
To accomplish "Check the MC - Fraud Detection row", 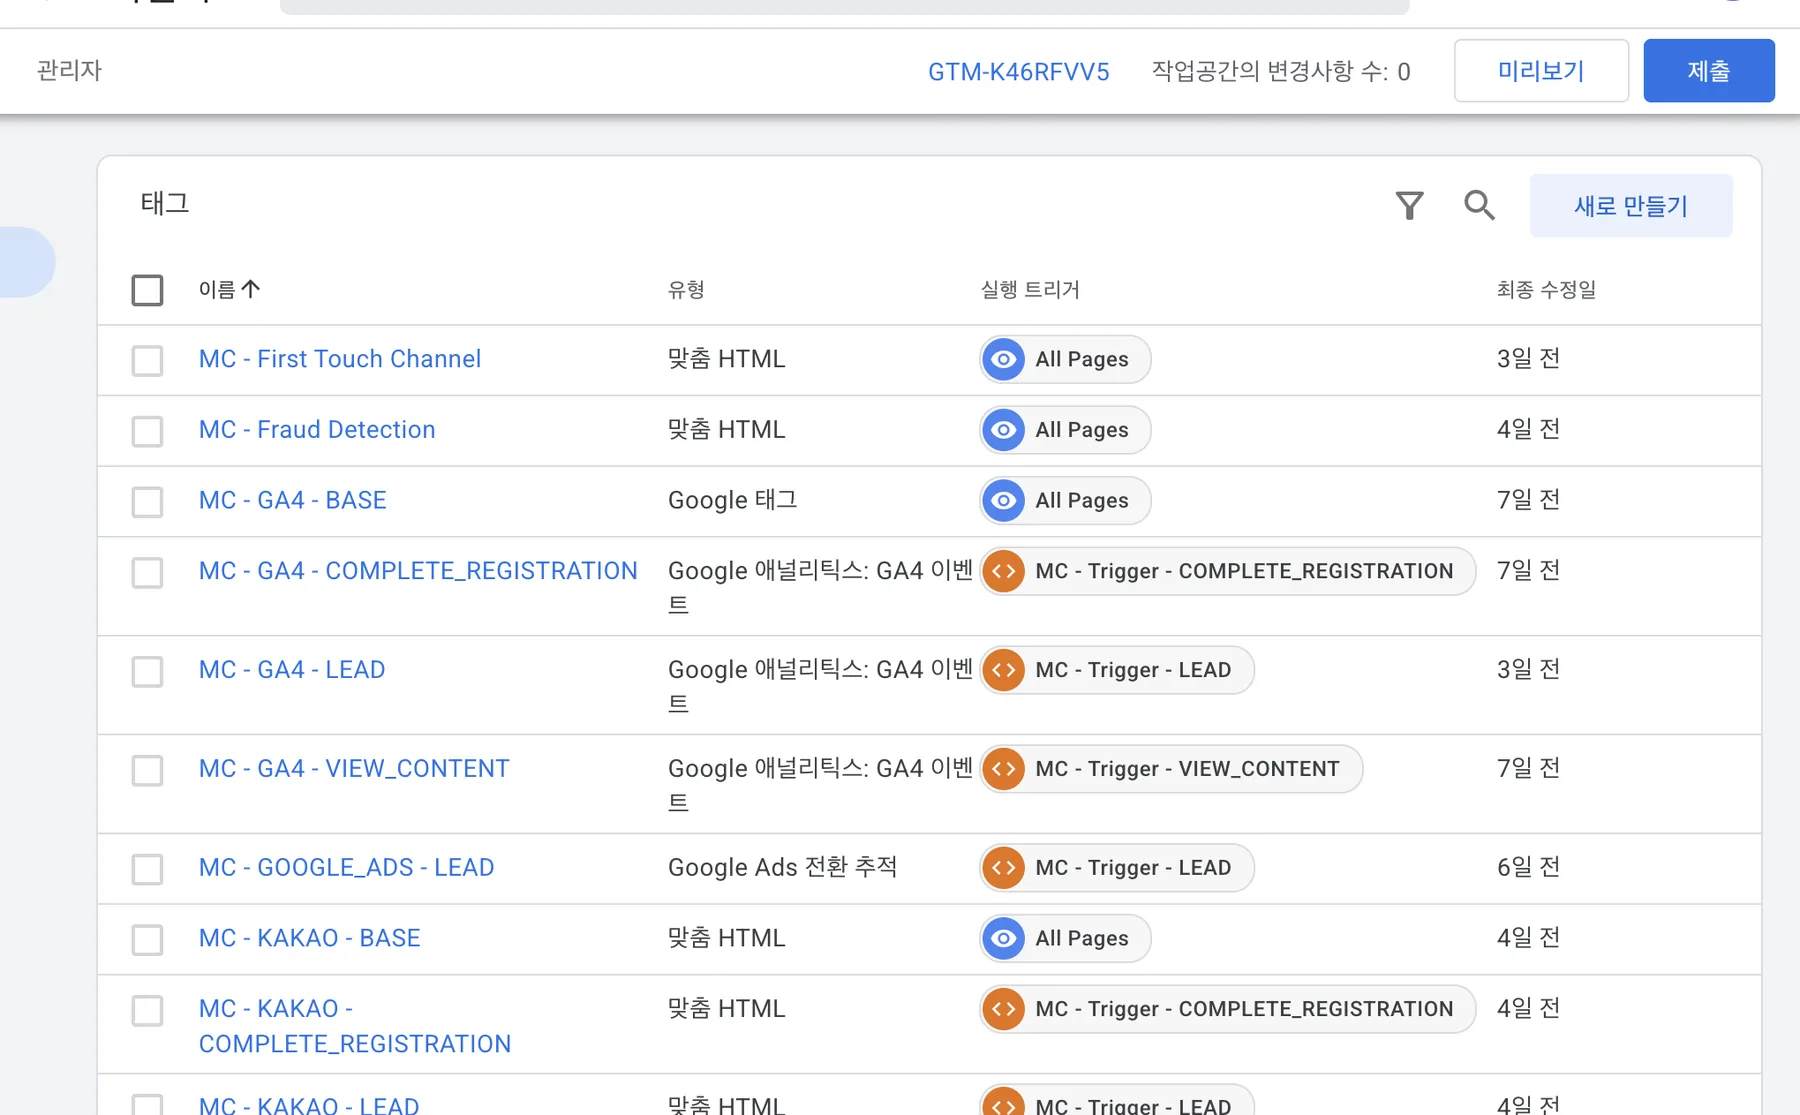I will (147, 431).
